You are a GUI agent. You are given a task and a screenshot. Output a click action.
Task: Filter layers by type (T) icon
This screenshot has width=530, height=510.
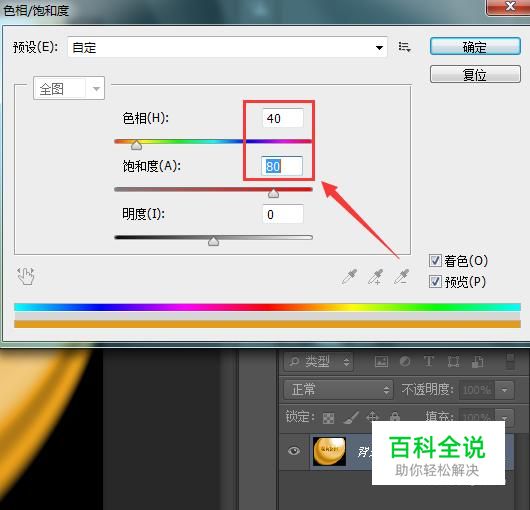pos(429,362)
